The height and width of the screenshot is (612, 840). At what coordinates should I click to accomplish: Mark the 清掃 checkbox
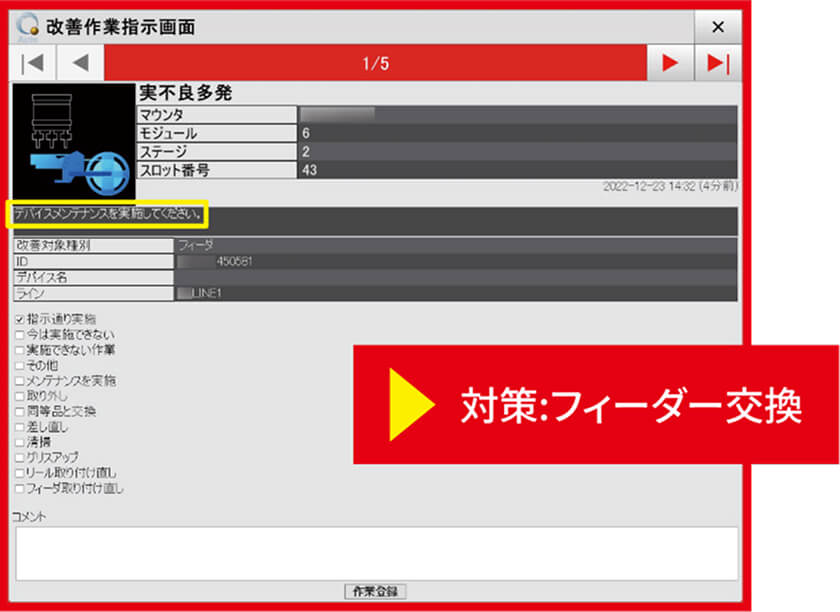(20, 443)
